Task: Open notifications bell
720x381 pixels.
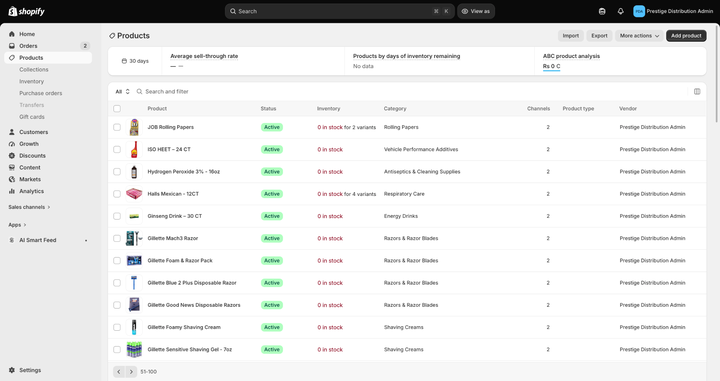Action: coord(620,11)
